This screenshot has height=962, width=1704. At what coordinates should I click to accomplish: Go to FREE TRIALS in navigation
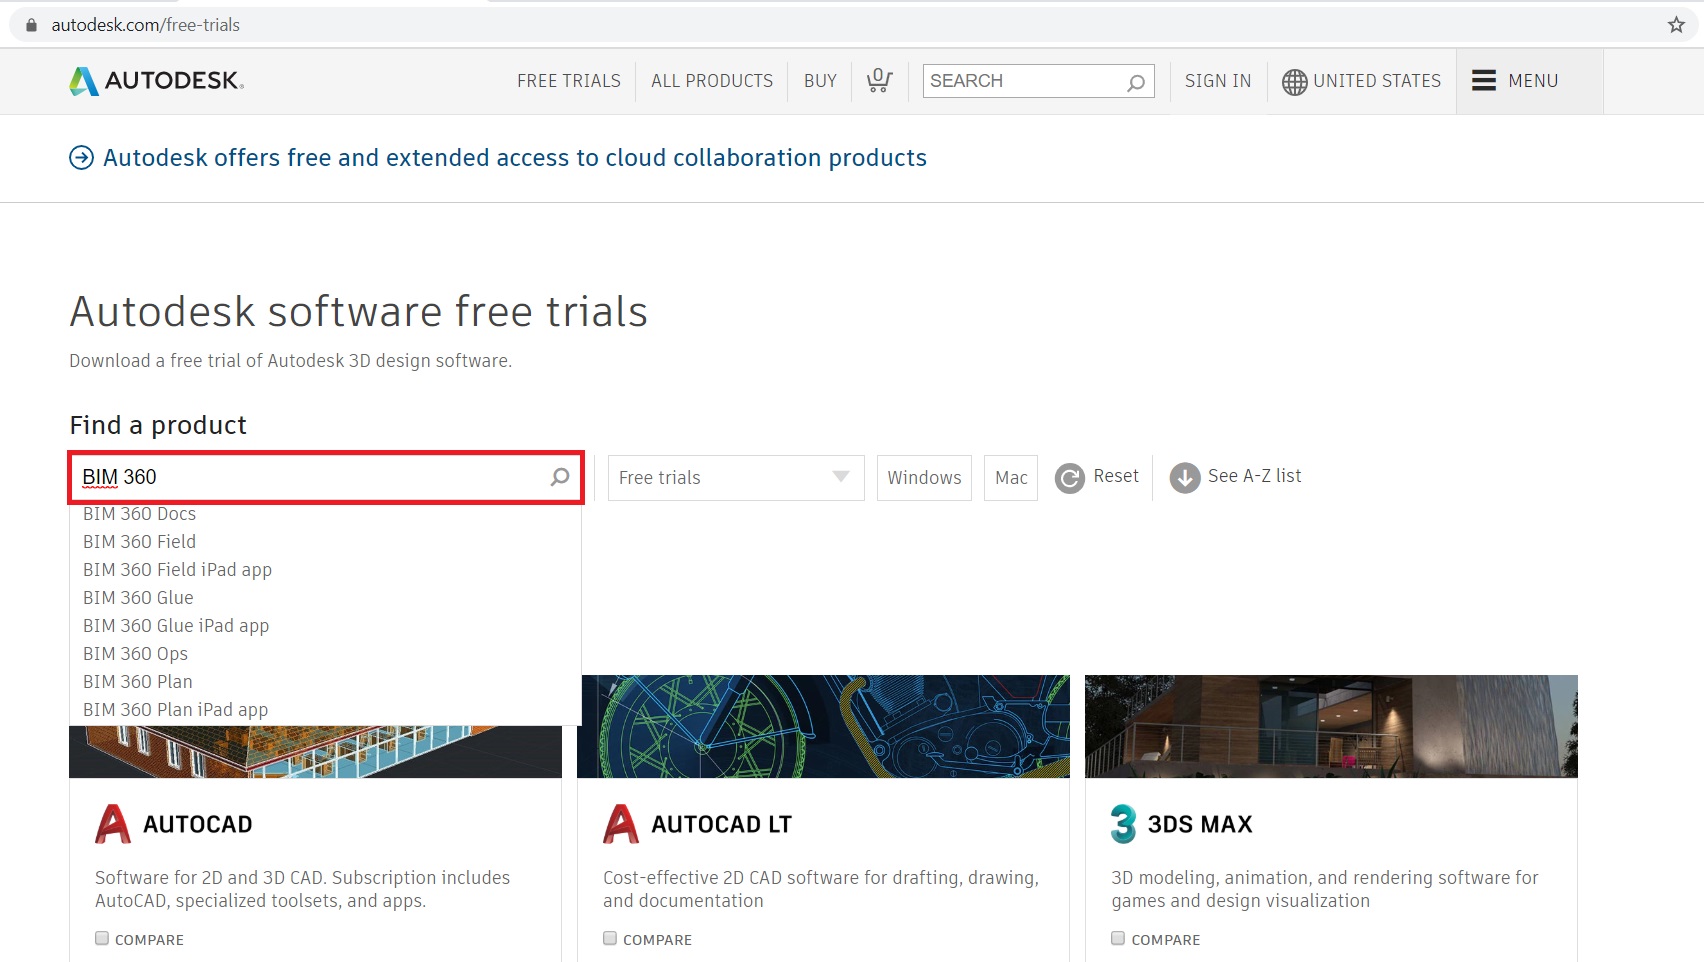point(568,81)
